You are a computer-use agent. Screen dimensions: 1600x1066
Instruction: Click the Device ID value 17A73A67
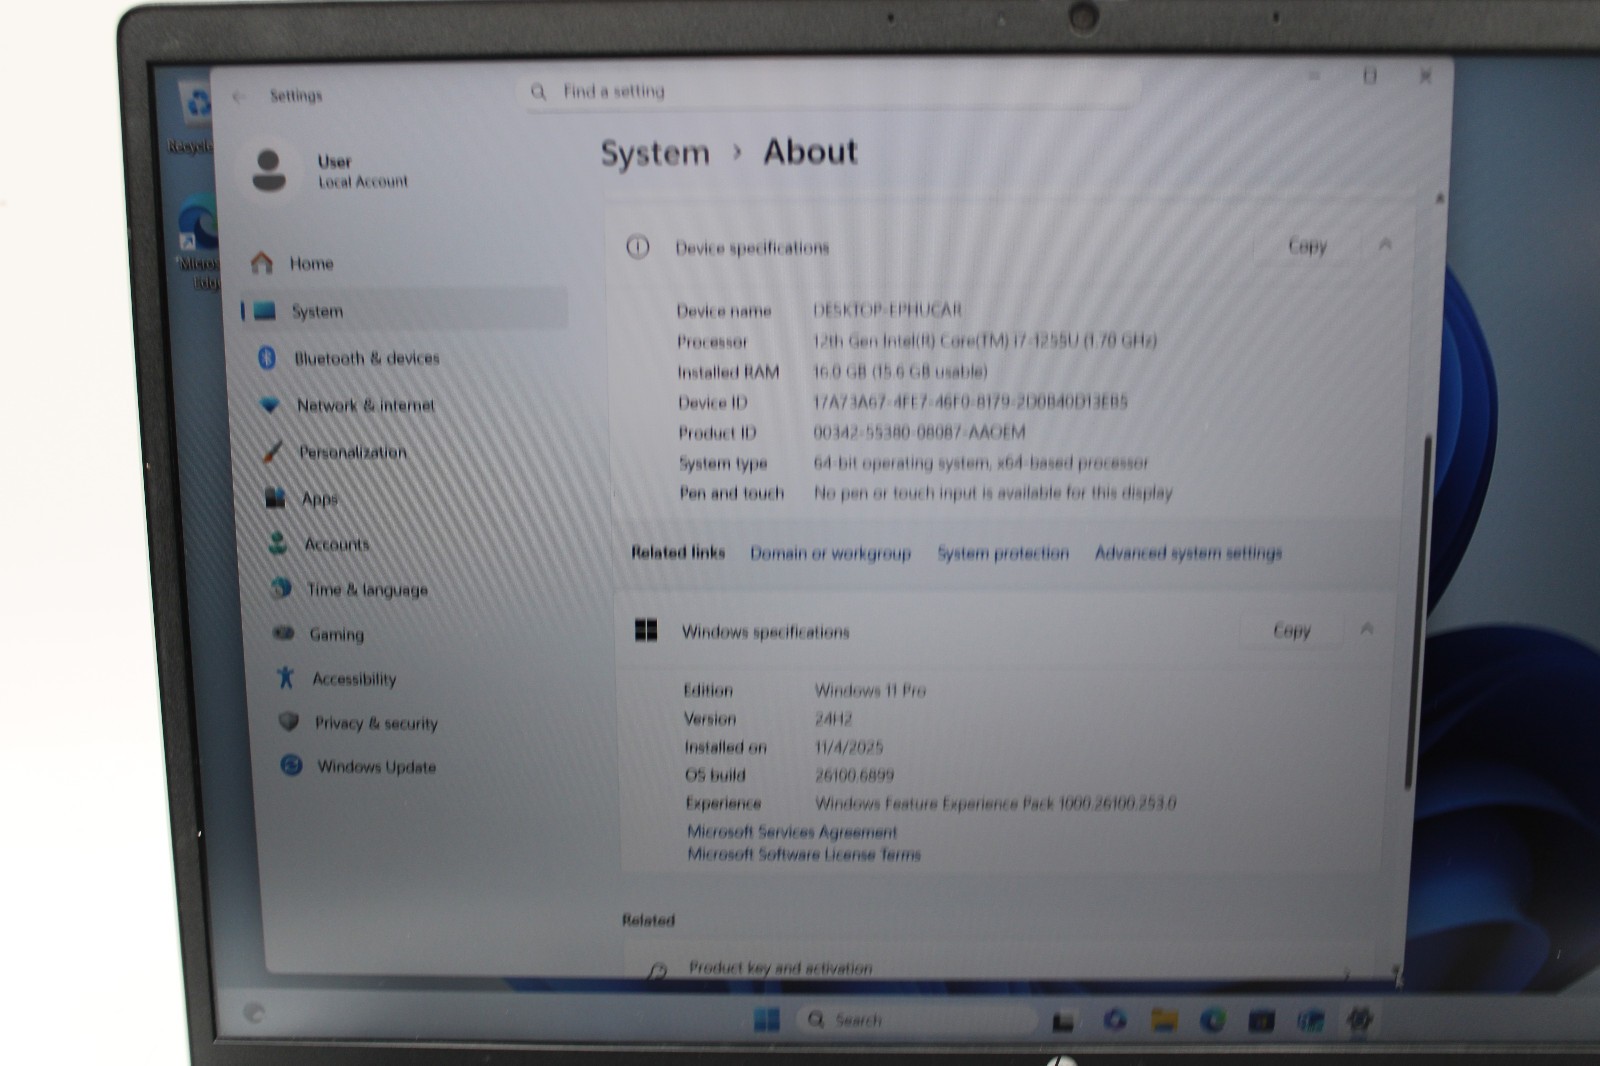pyautogui.click(x=970, y=401)
